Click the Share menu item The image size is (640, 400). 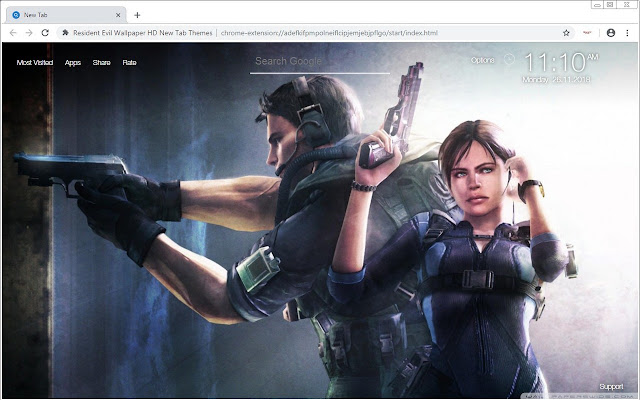pyautogui.click(x=102, y=62)
